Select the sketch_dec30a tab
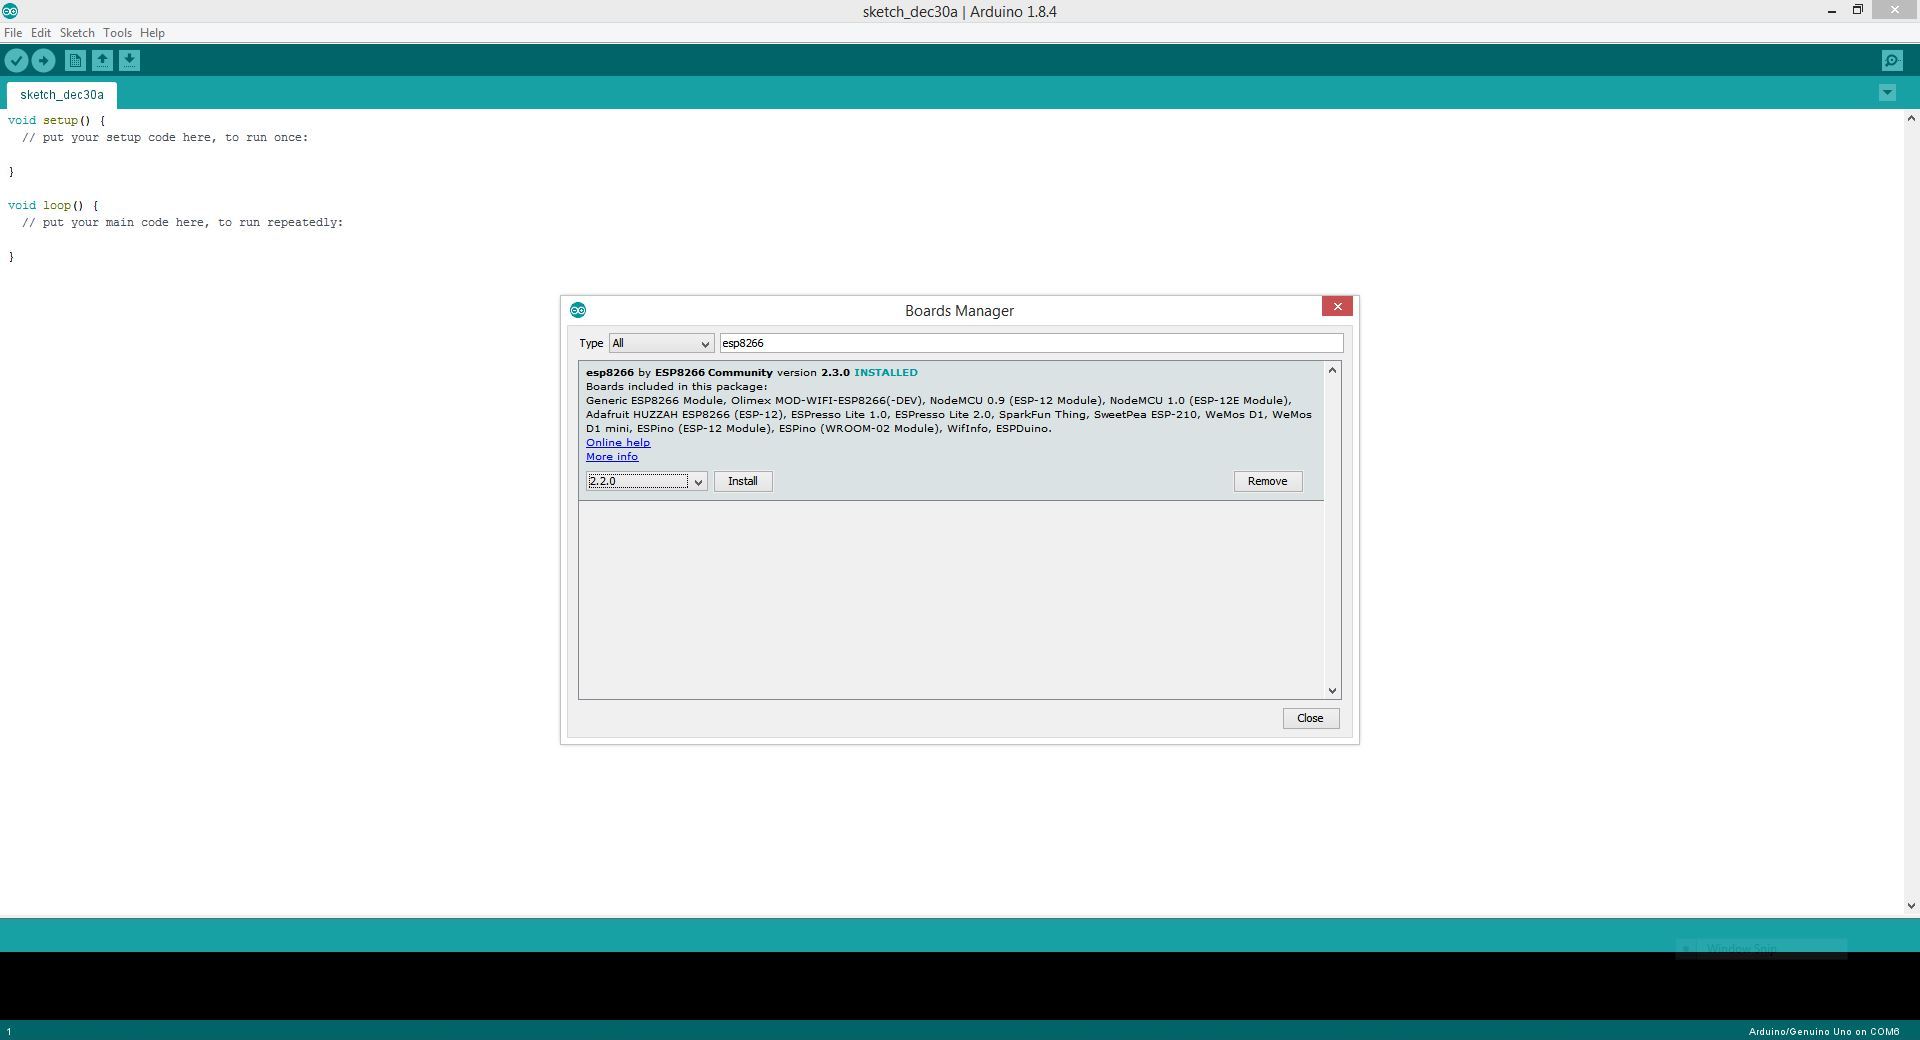Image resolution: width=1920 pixels, height=1040 pixels. click(x=62, y=95)
